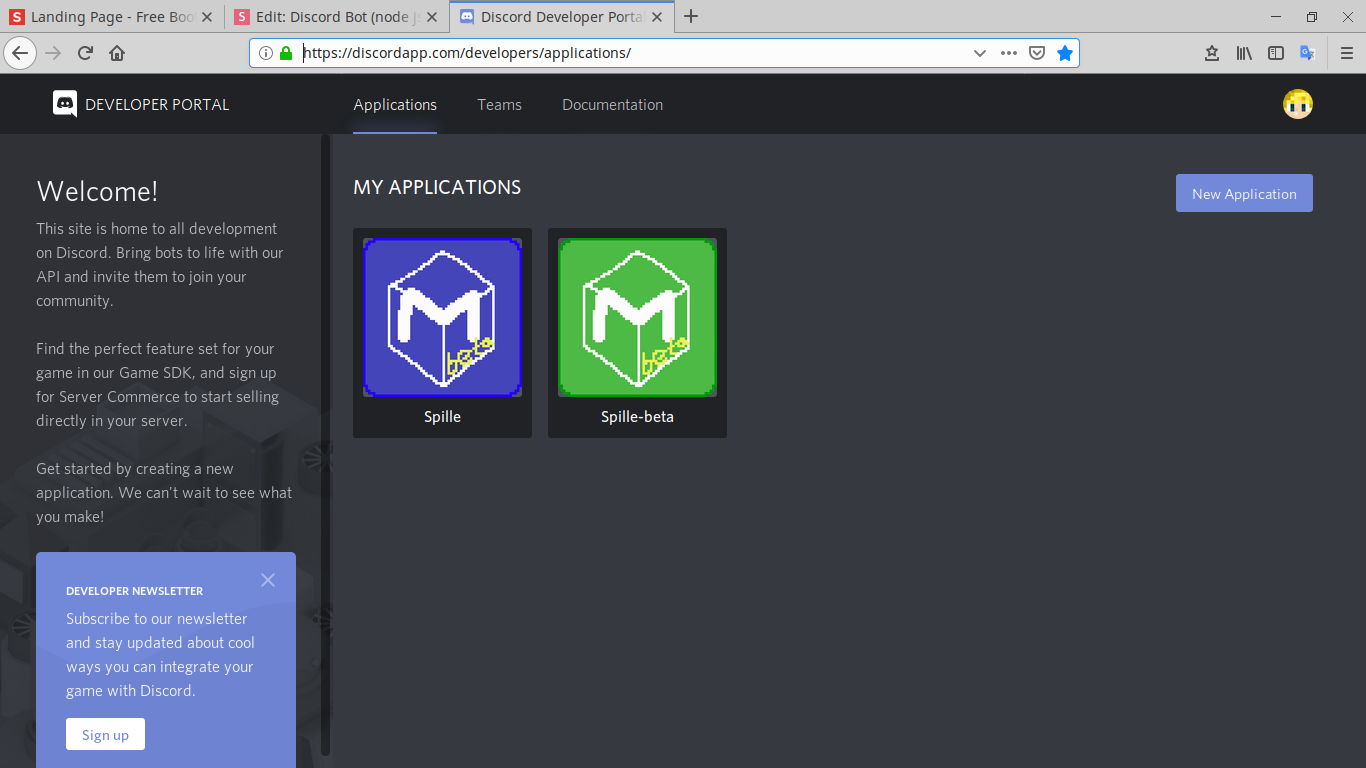The width and height of the screenshot is (1366, 768).
Task: Close the Landing Page tab
Action: [208, 17]
